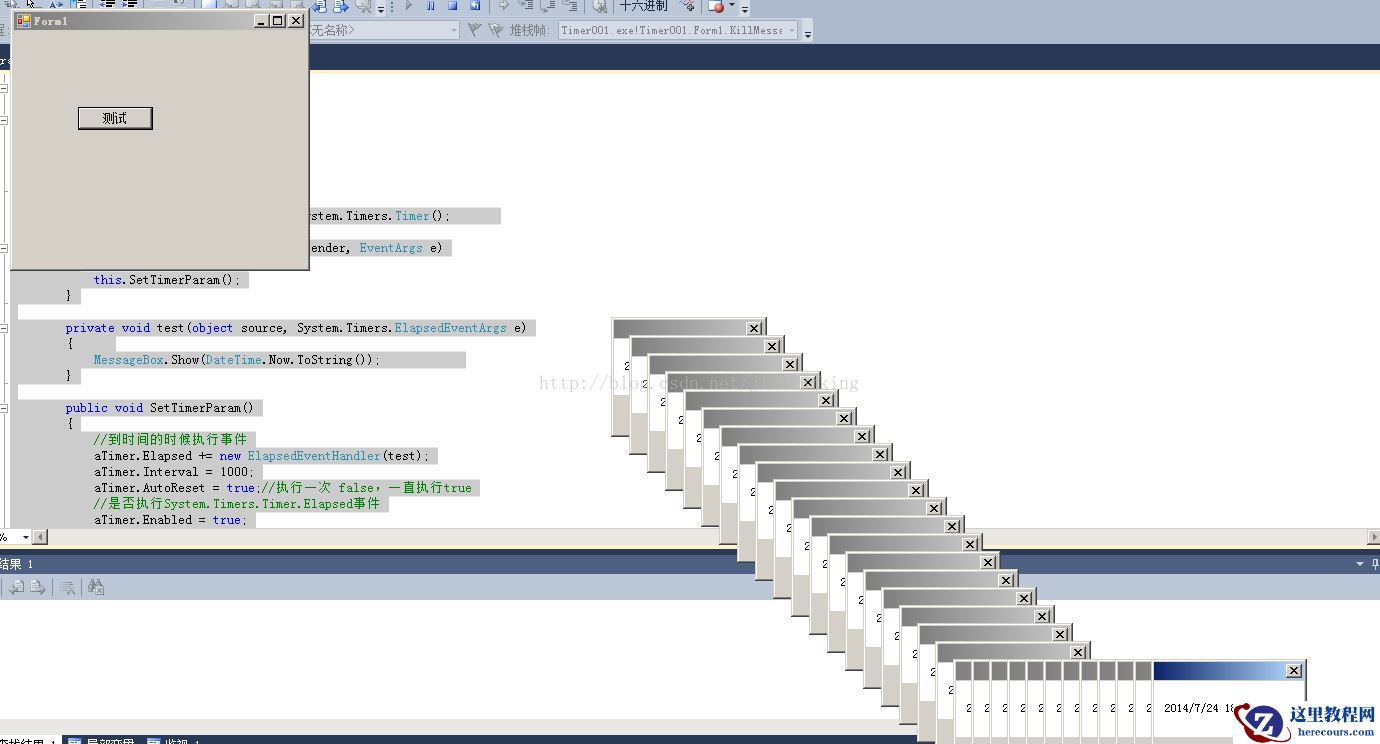Click the previous-result navigation icon in 结果 toolbar
The width and height of the screenshot is (1380, 744).
tap(16, 587)
